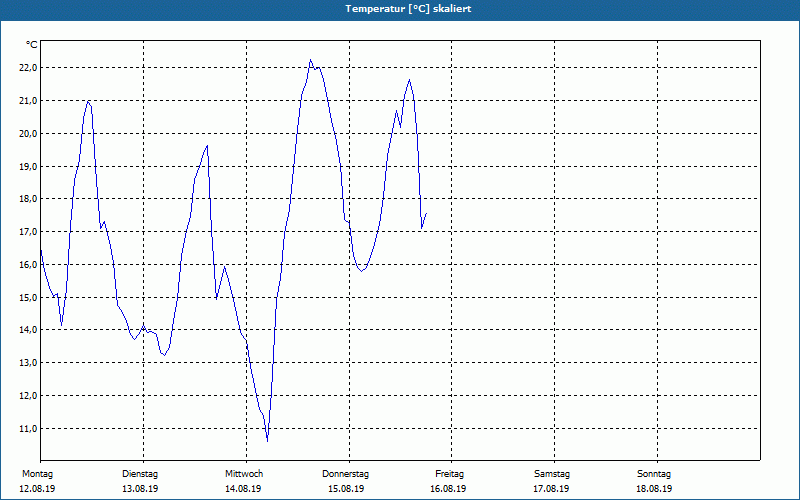Click the Freitag day label
The height and width of the screenshot is (500, 800).
point(449,474)
